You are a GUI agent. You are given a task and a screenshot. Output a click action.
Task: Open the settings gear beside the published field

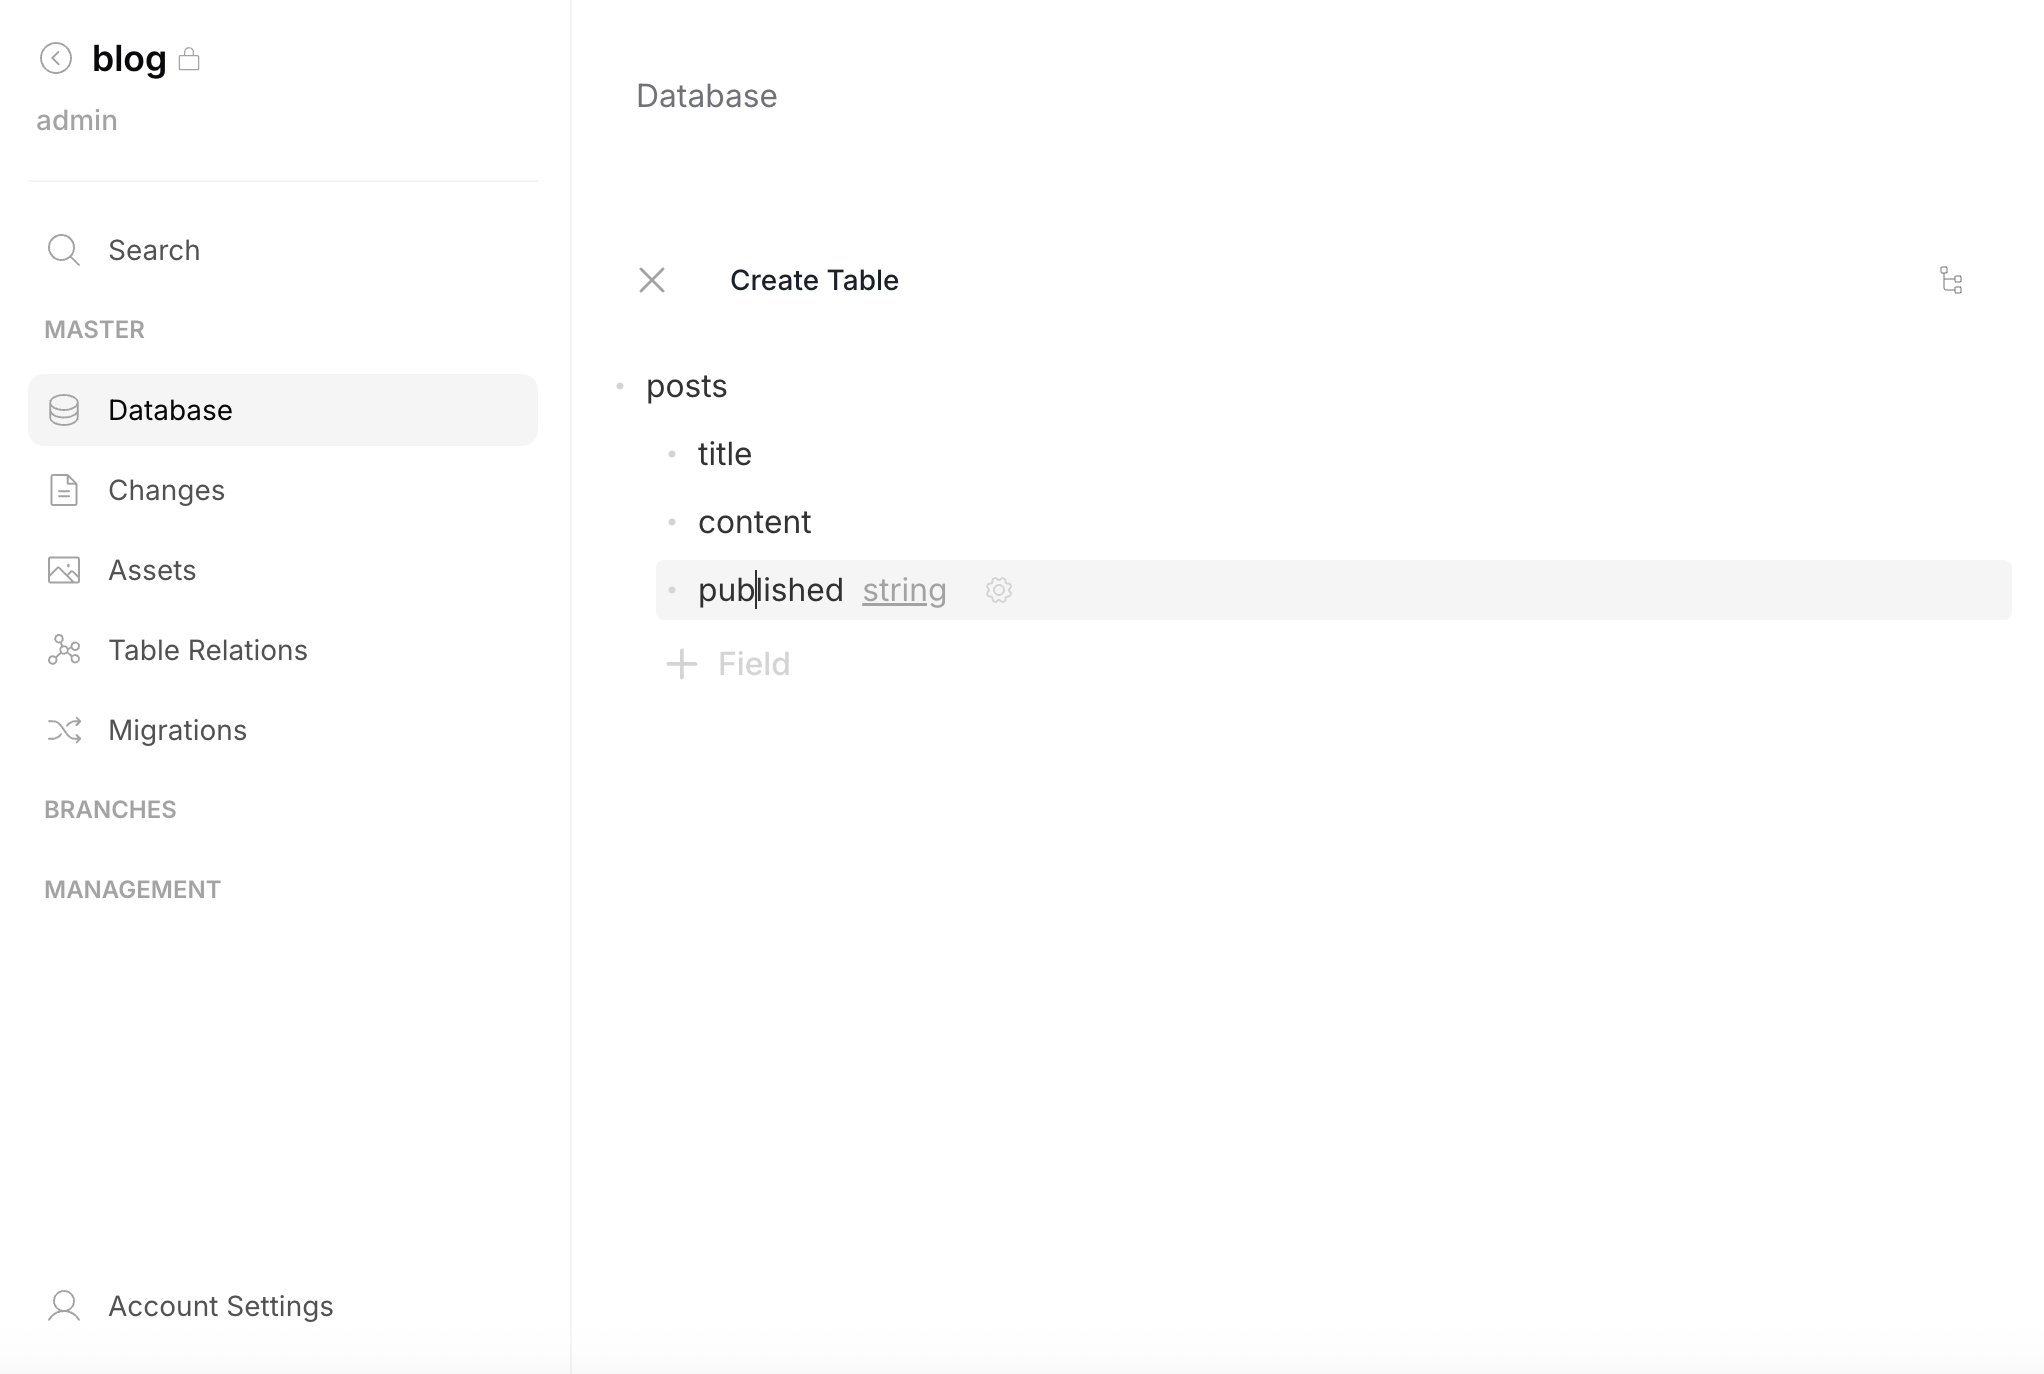[998, 590]
